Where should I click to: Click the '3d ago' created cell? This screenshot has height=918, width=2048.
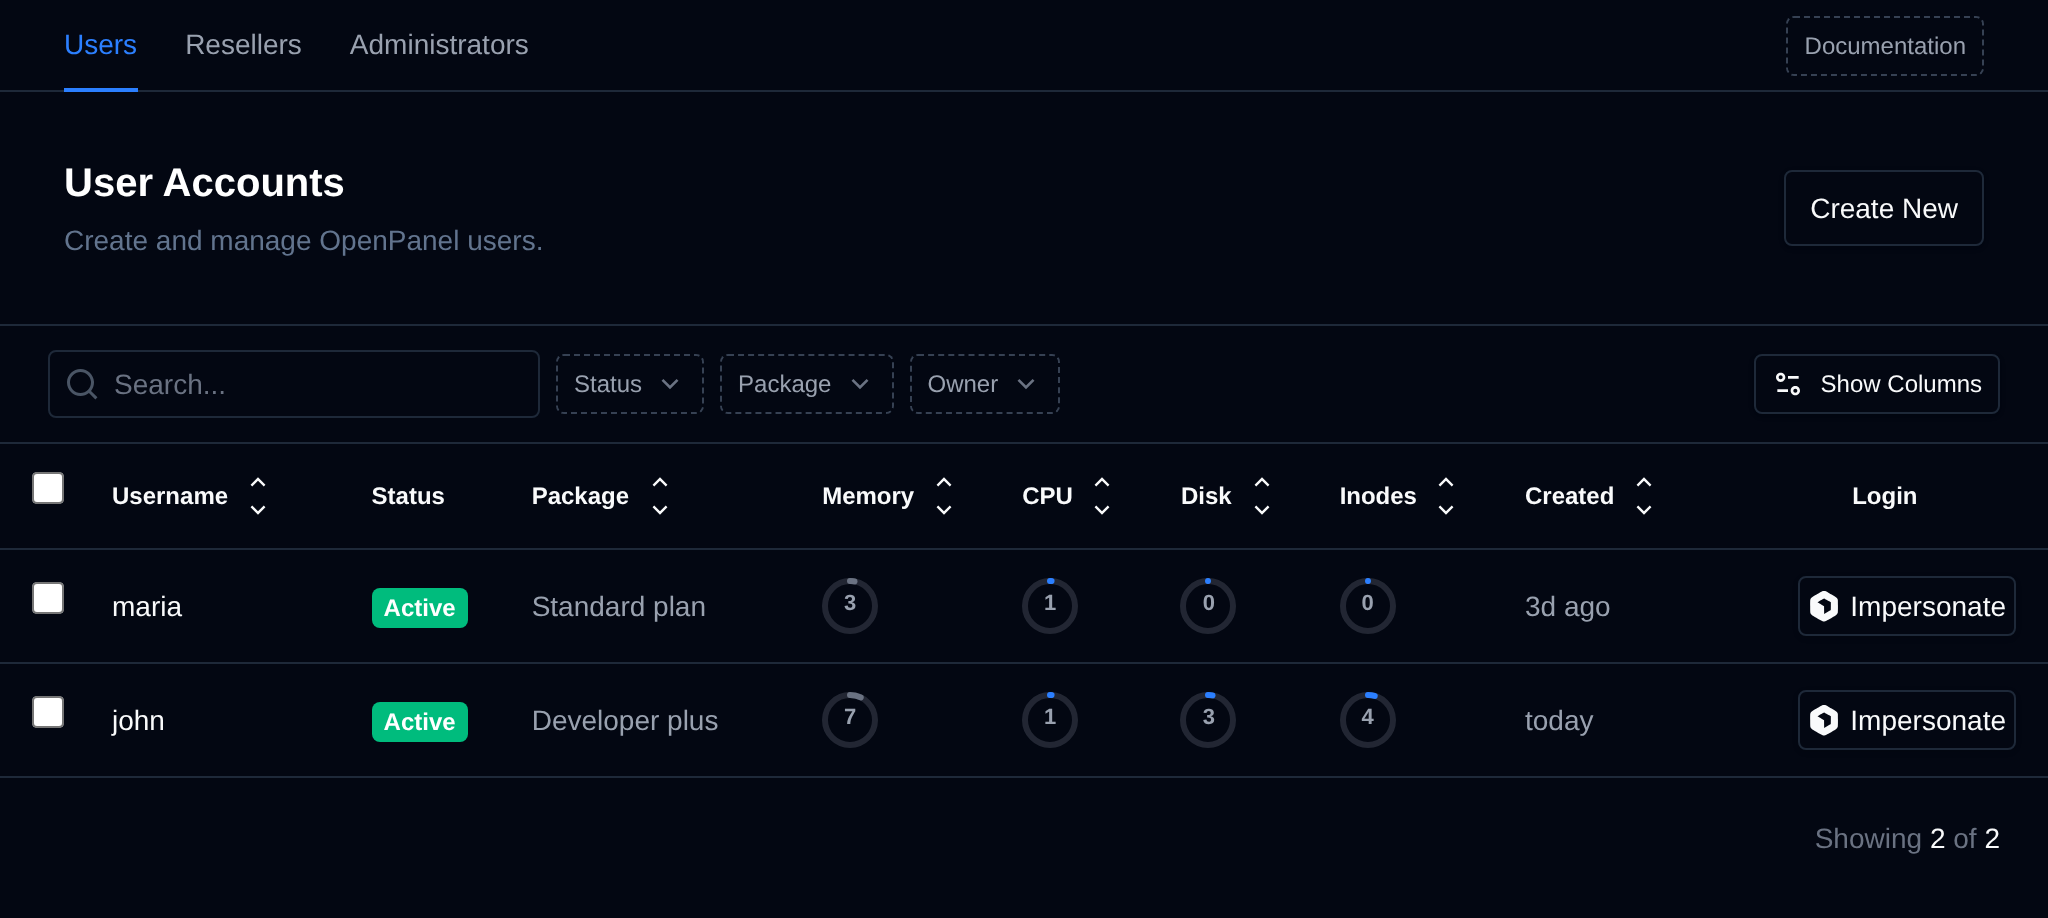coord(1567,607)
